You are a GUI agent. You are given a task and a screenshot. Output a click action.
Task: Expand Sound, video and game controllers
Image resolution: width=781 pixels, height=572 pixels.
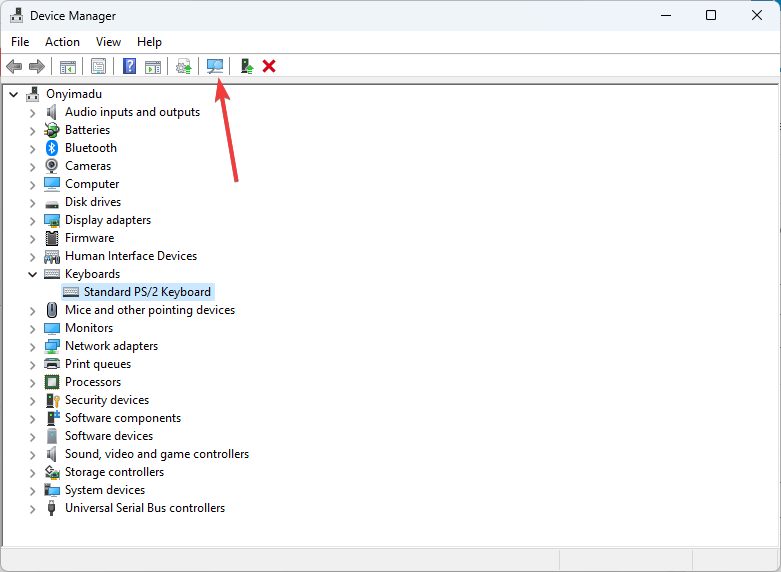tap(32, 455)
